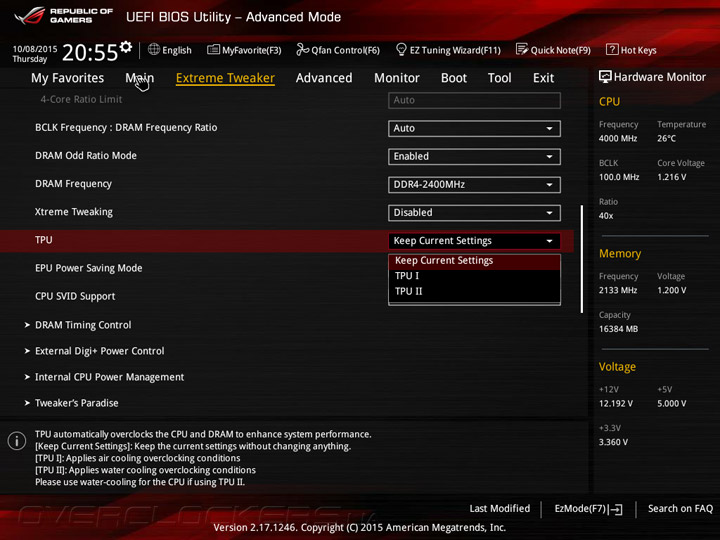Image resolution: width=720 pixels, height=540 pixels.
Task: Click the time display 20:55
Action: (90, 53)
